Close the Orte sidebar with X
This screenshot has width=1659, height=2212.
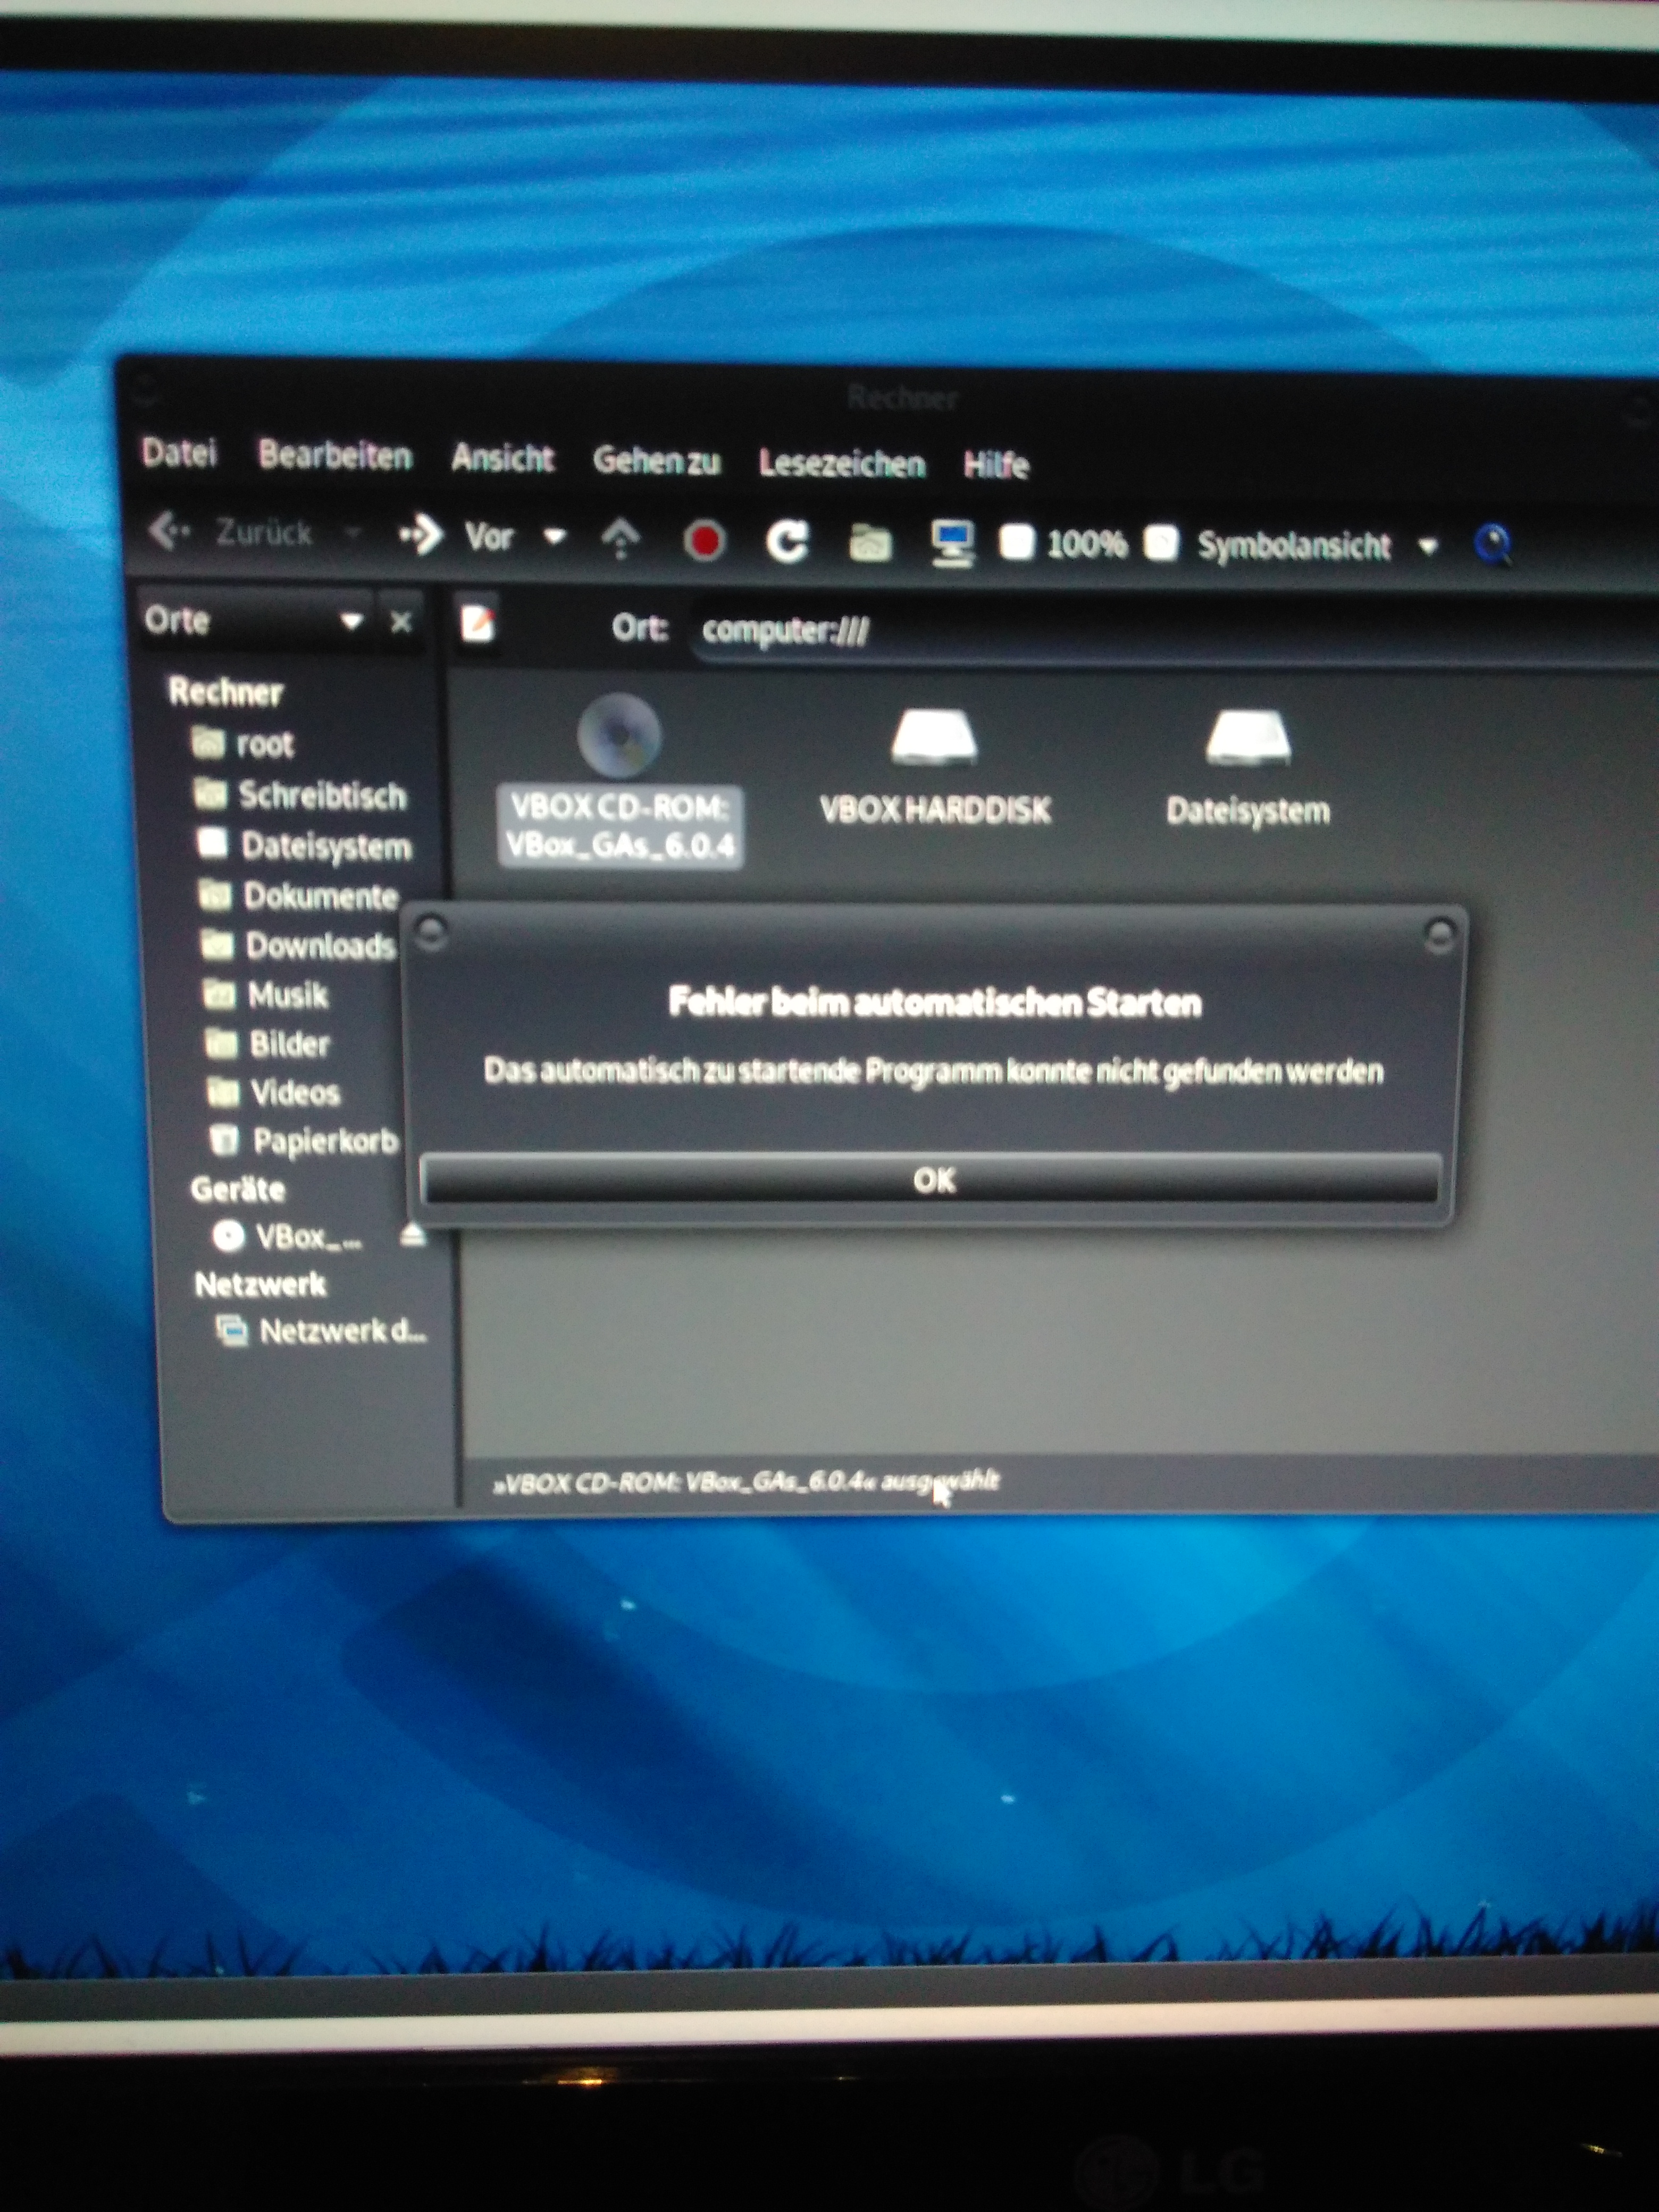pos(401,622)
